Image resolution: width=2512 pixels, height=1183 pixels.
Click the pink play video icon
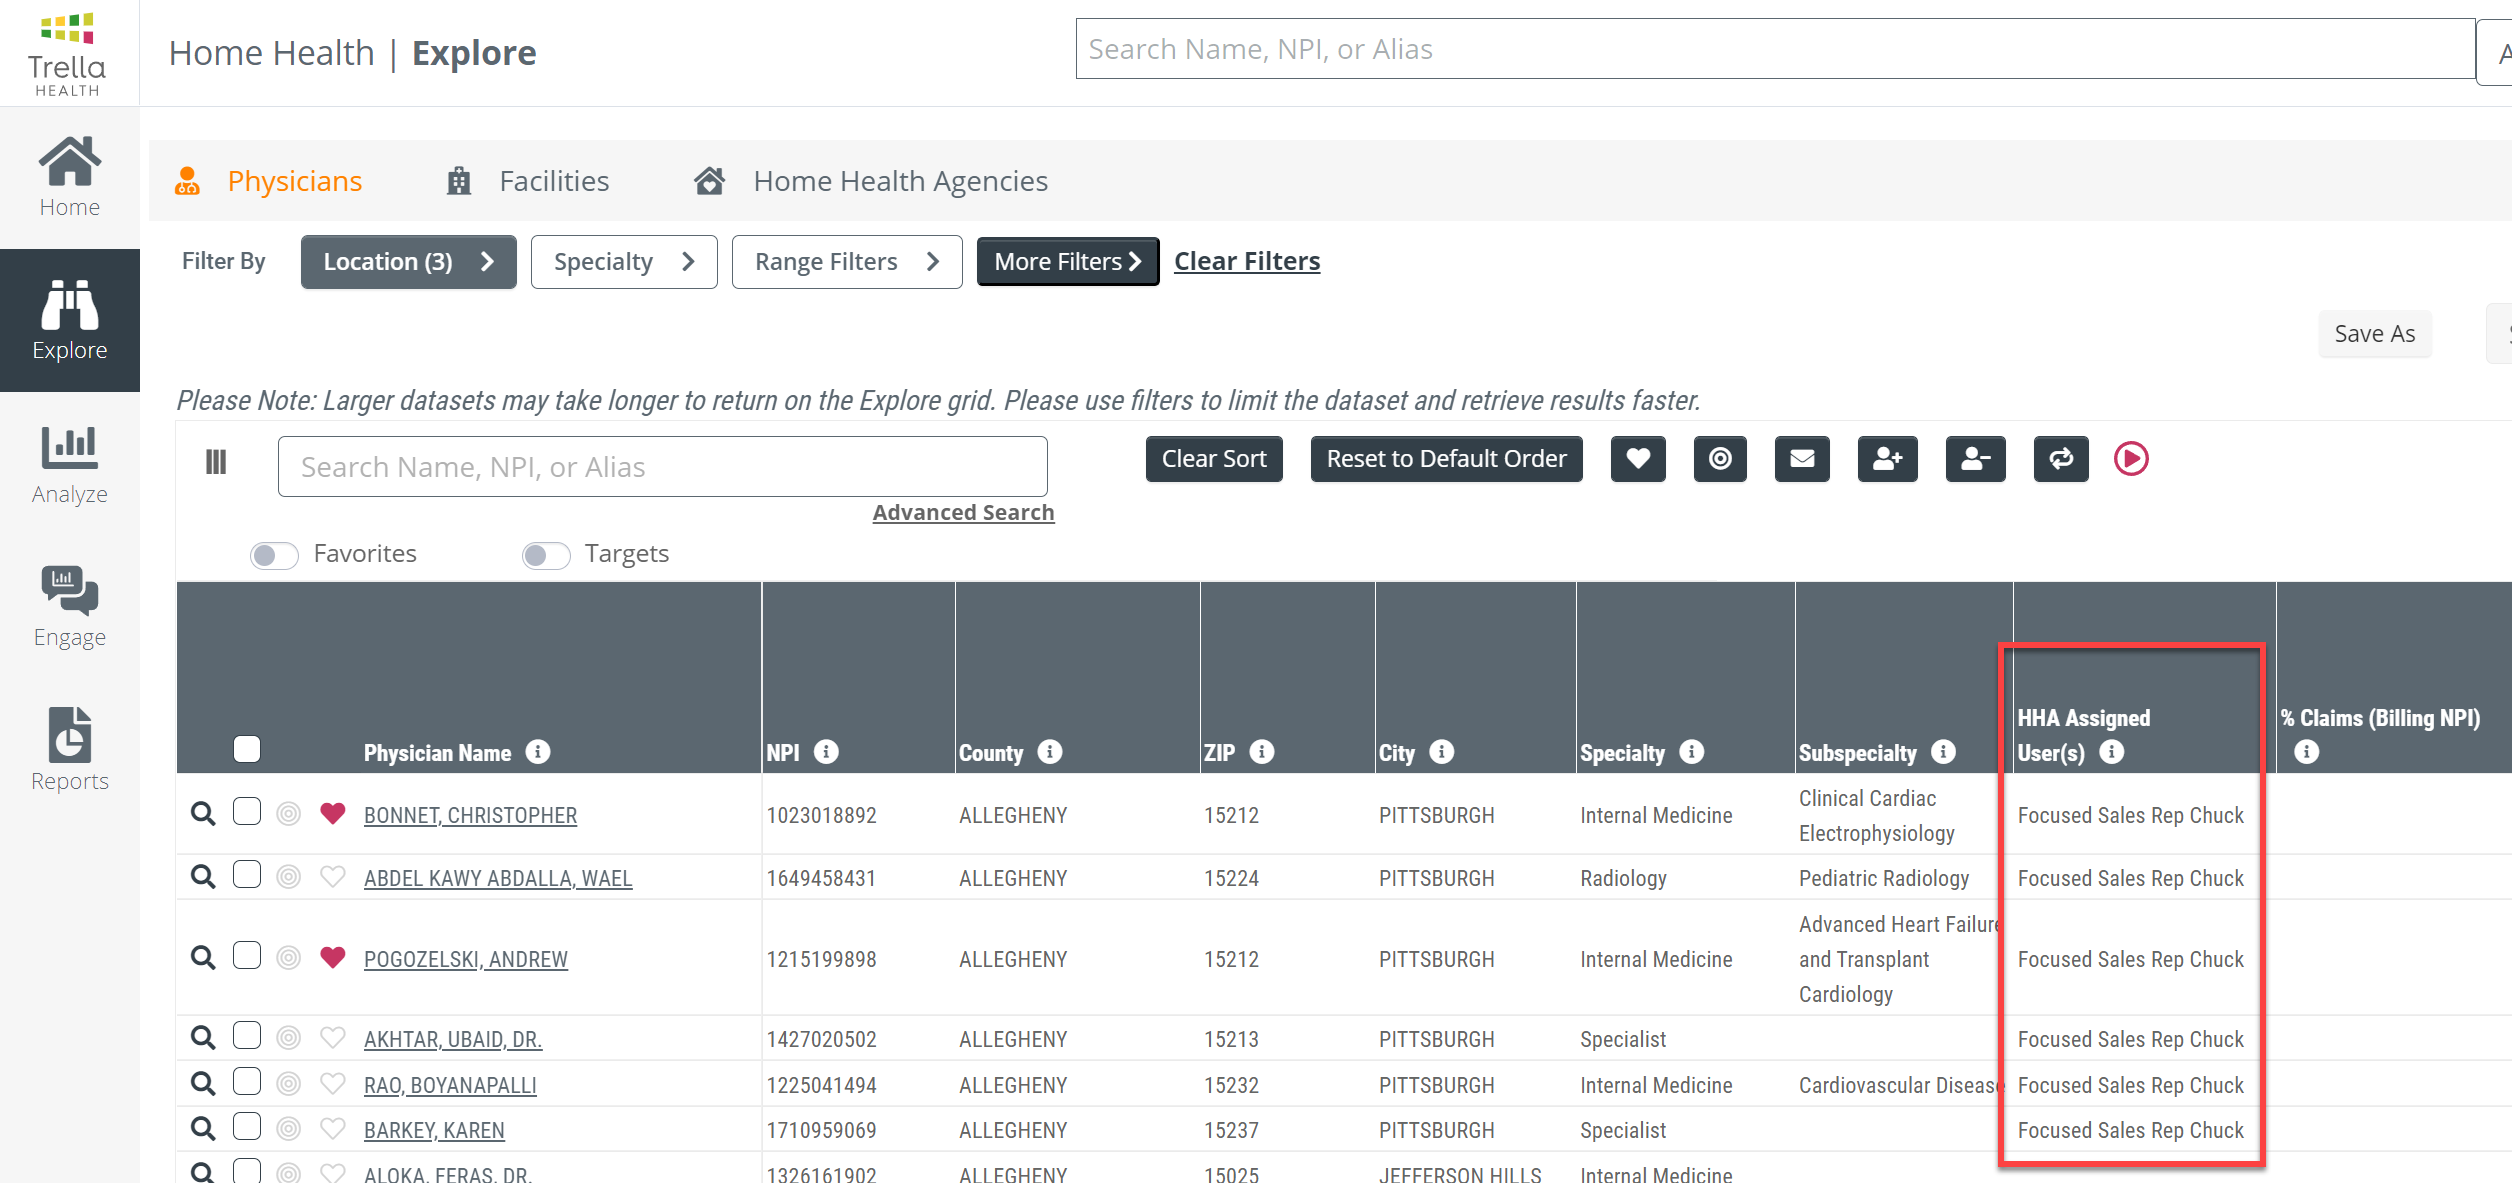tap(2131, 459)
